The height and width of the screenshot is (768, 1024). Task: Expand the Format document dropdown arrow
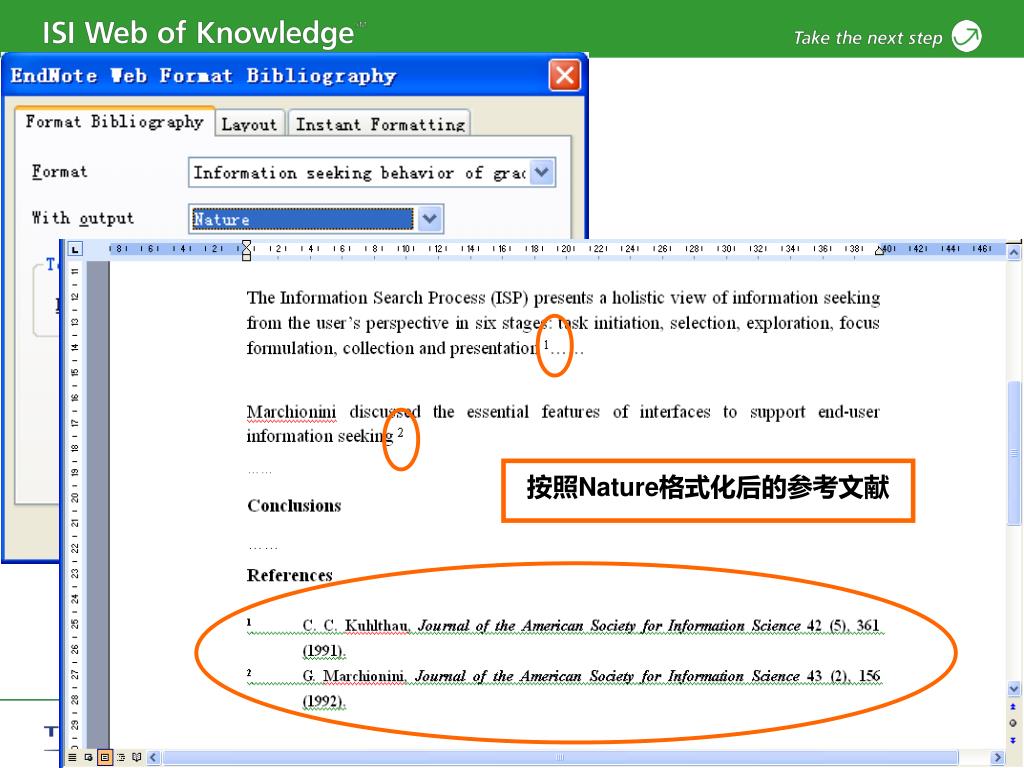542,172
